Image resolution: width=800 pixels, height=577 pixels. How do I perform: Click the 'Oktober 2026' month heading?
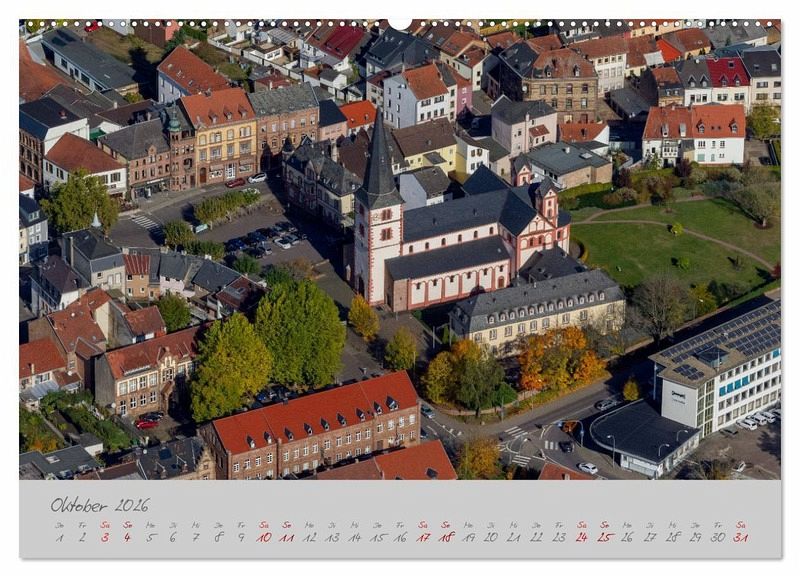[x=99, y=504]
